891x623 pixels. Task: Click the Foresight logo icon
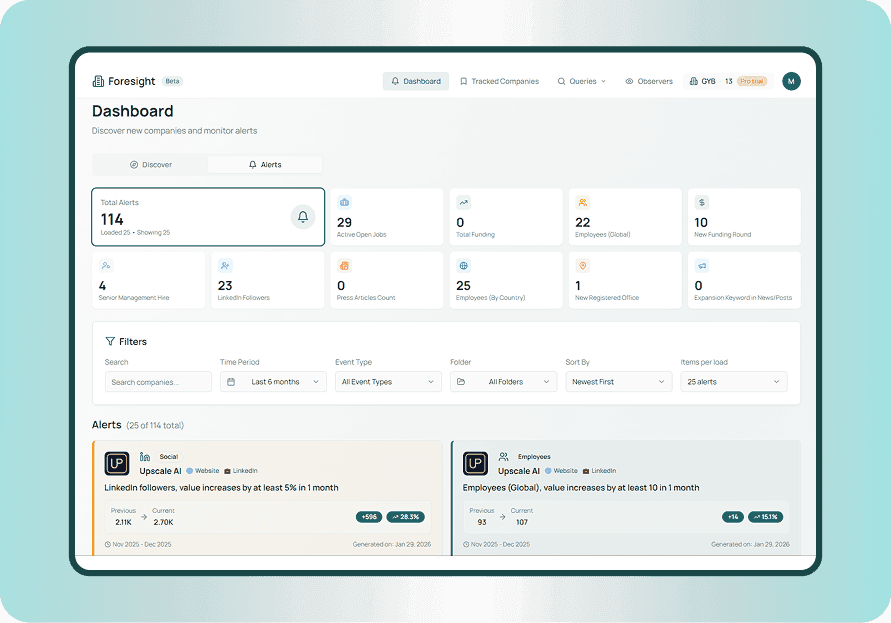98,81
